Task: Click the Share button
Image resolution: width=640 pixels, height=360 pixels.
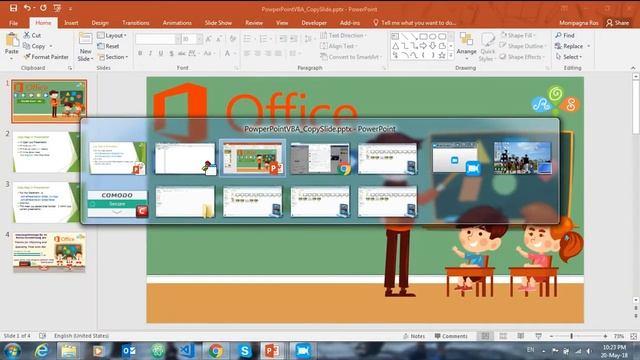Action: point(618,23)
